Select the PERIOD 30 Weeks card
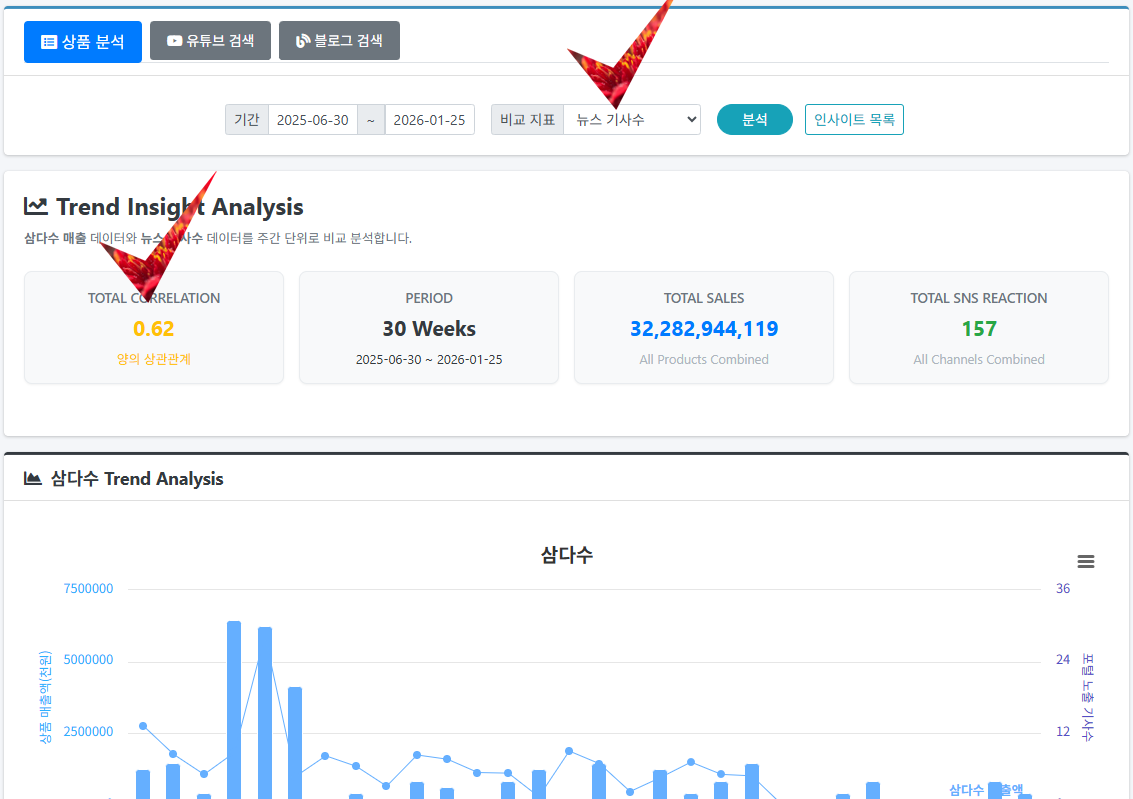 tap(429, 329)
